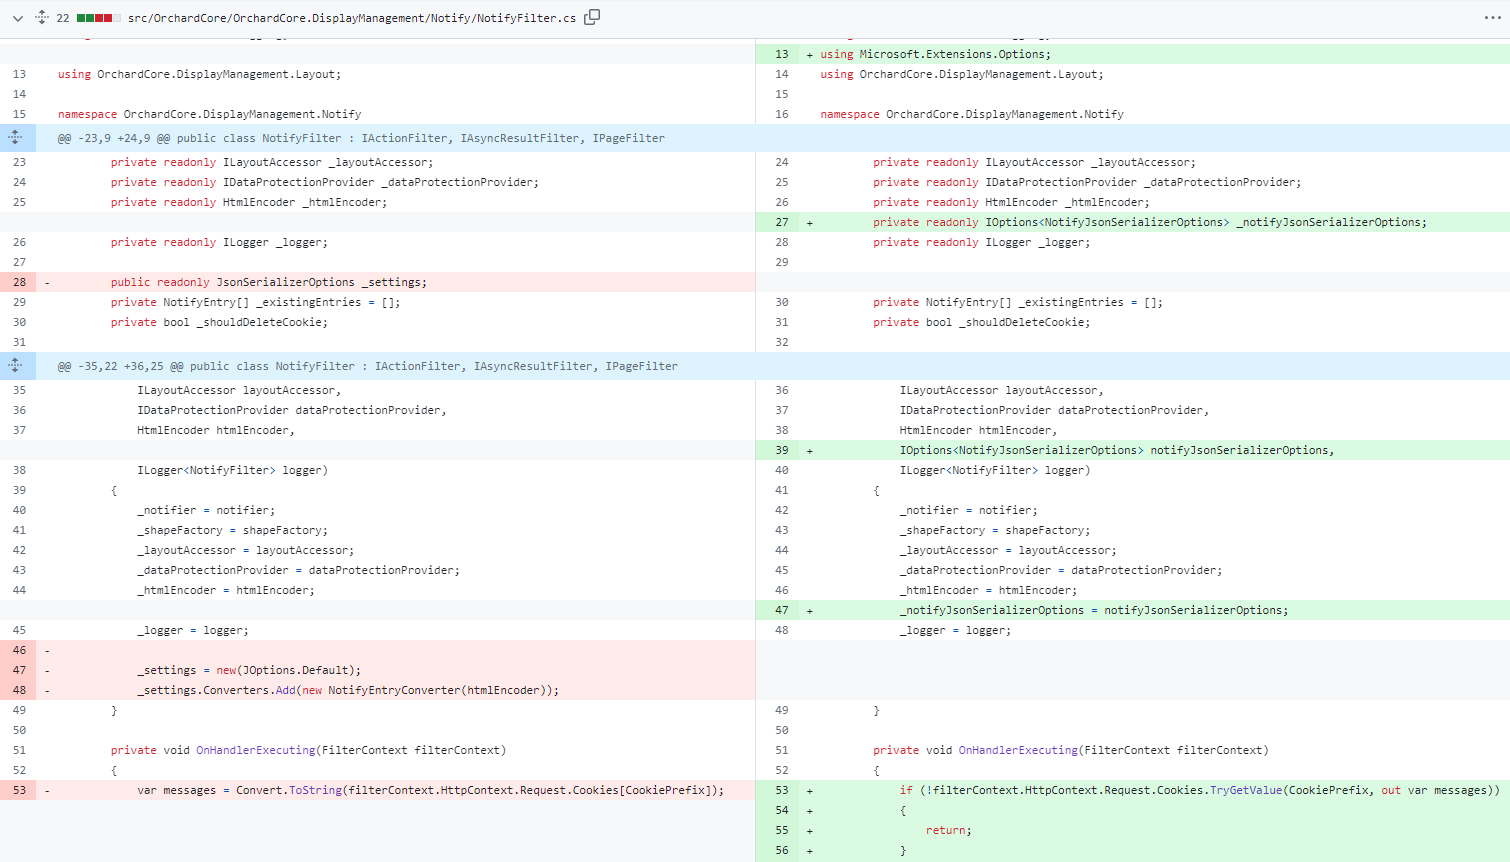1510x862 pixels.
Task: Copy the NotifyFilter.cs file path
Action: 592,17
